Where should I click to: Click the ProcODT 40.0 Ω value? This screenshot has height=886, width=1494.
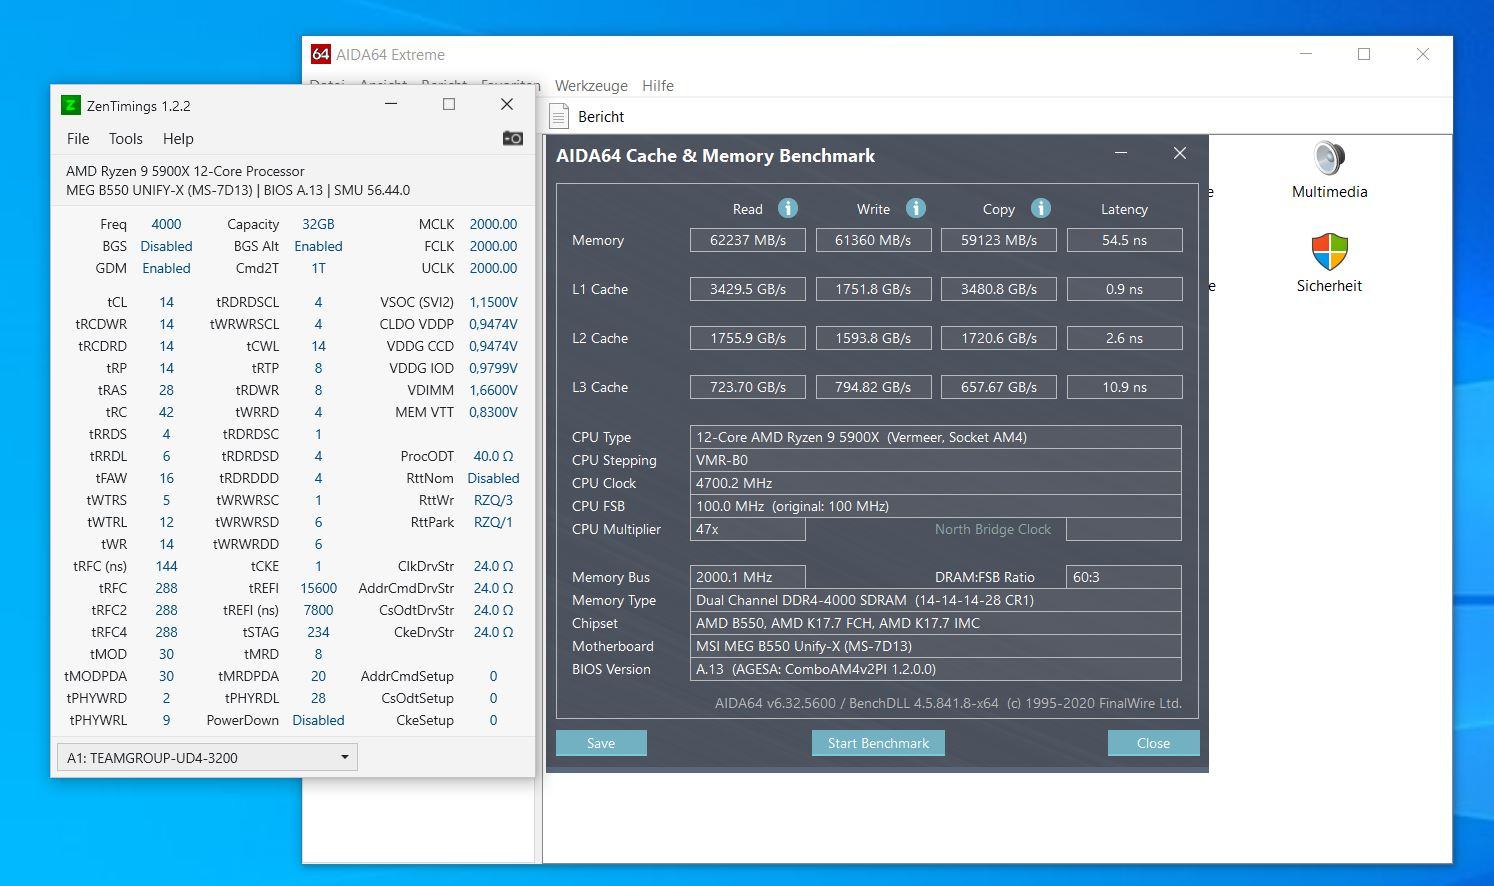coord(493,456)
